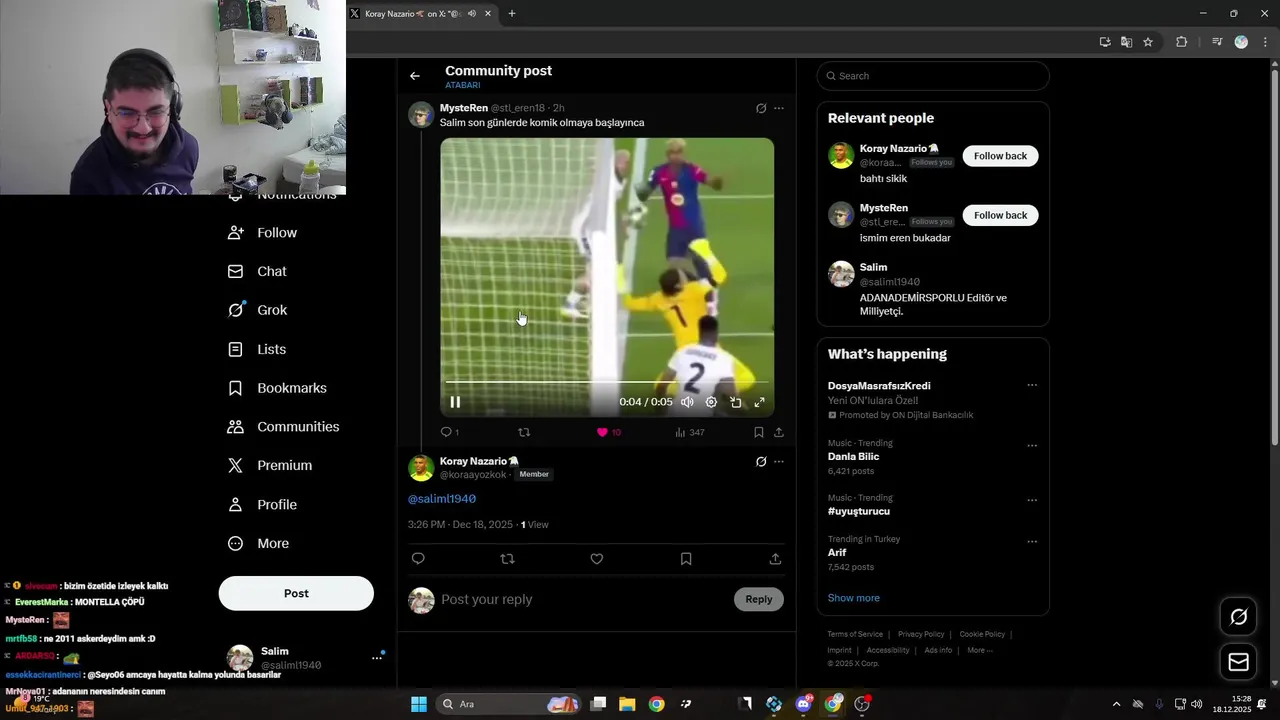The height and width of the screenshot is (720, 1280).
Task: Expand video to fullscreen
Action: point(760,402)
